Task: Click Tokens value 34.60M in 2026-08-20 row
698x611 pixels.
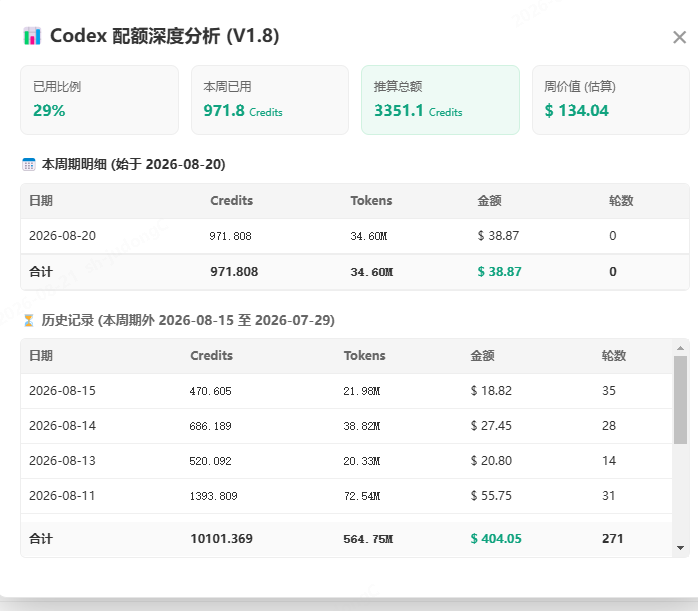Action: [369, 236]
